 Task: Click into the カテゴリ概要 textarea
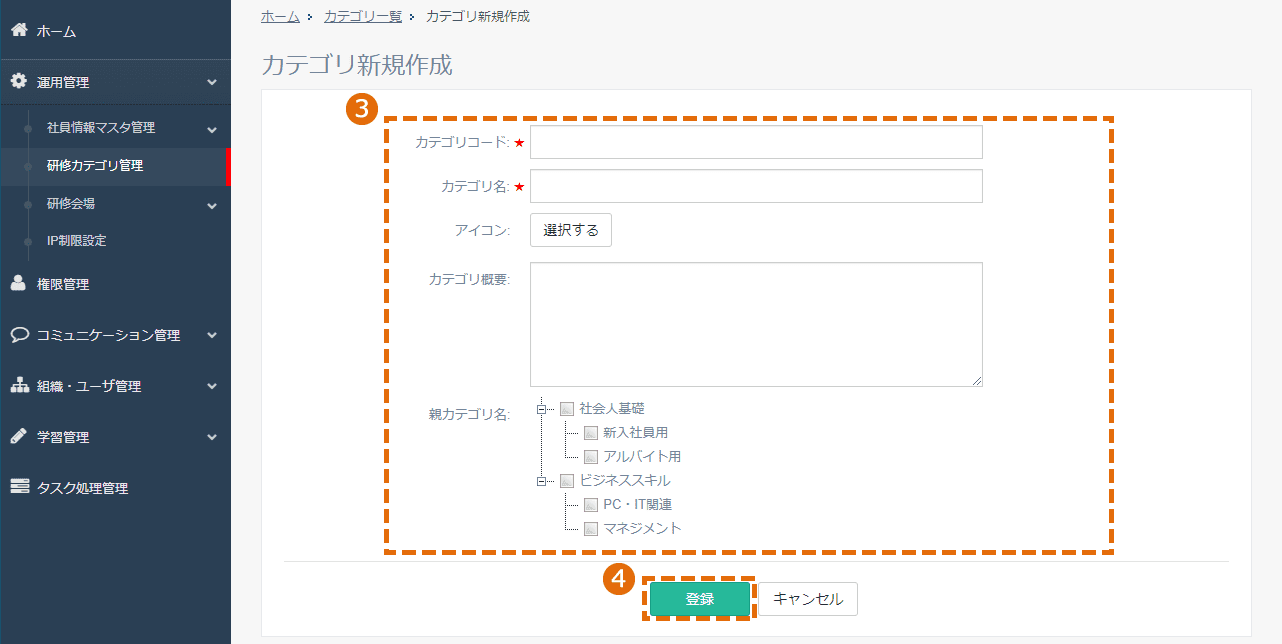756,324
